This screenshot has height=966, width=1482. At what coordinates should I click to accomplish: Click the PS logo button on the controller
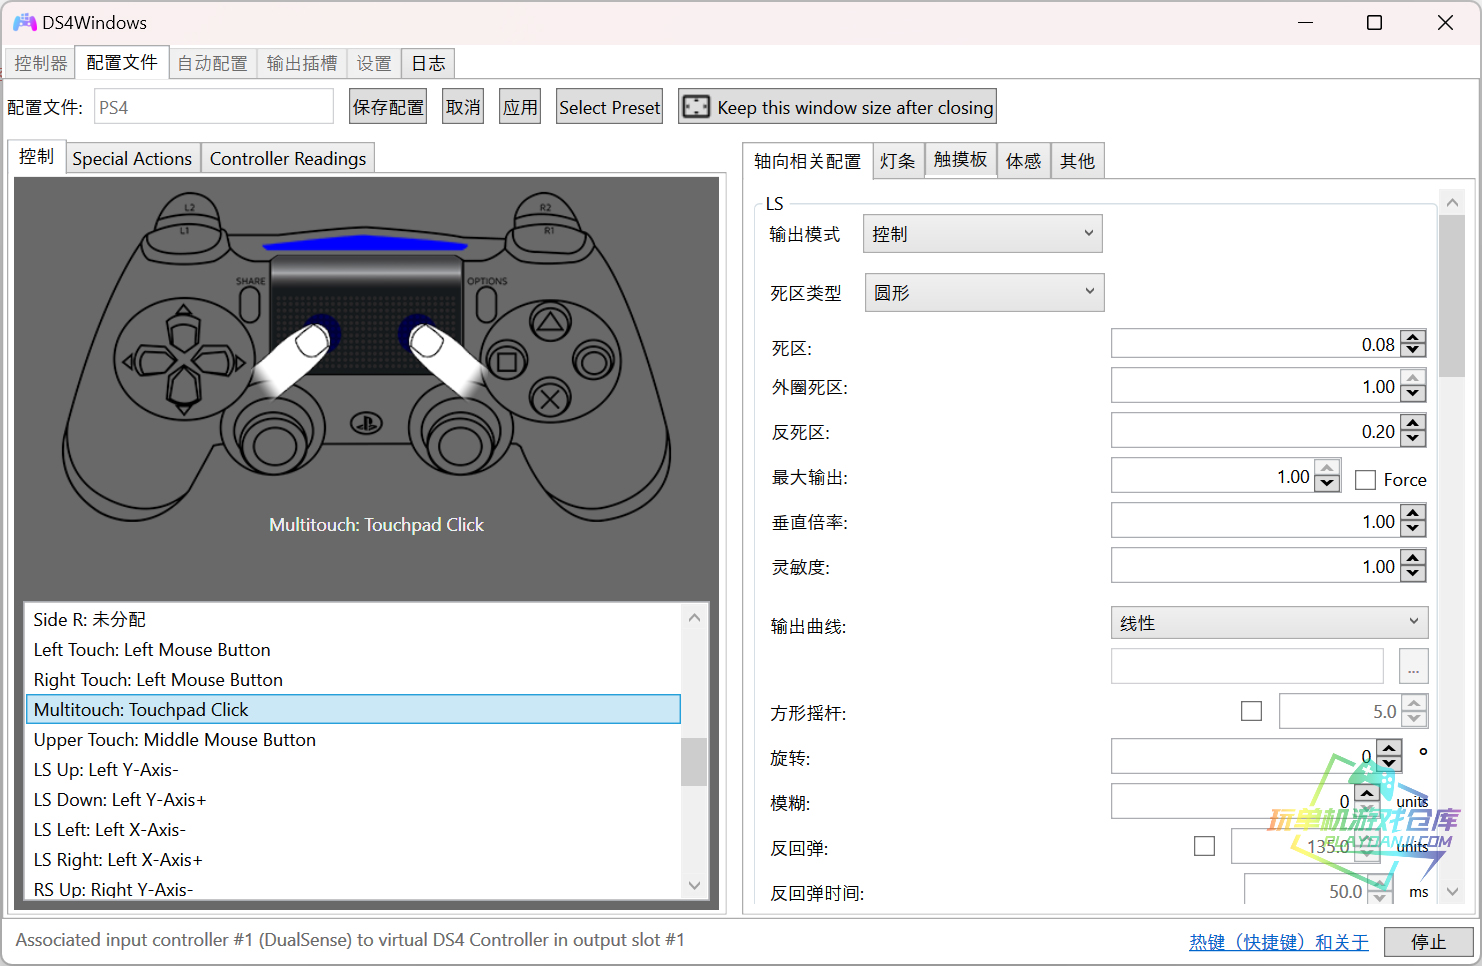pos(366,424)
